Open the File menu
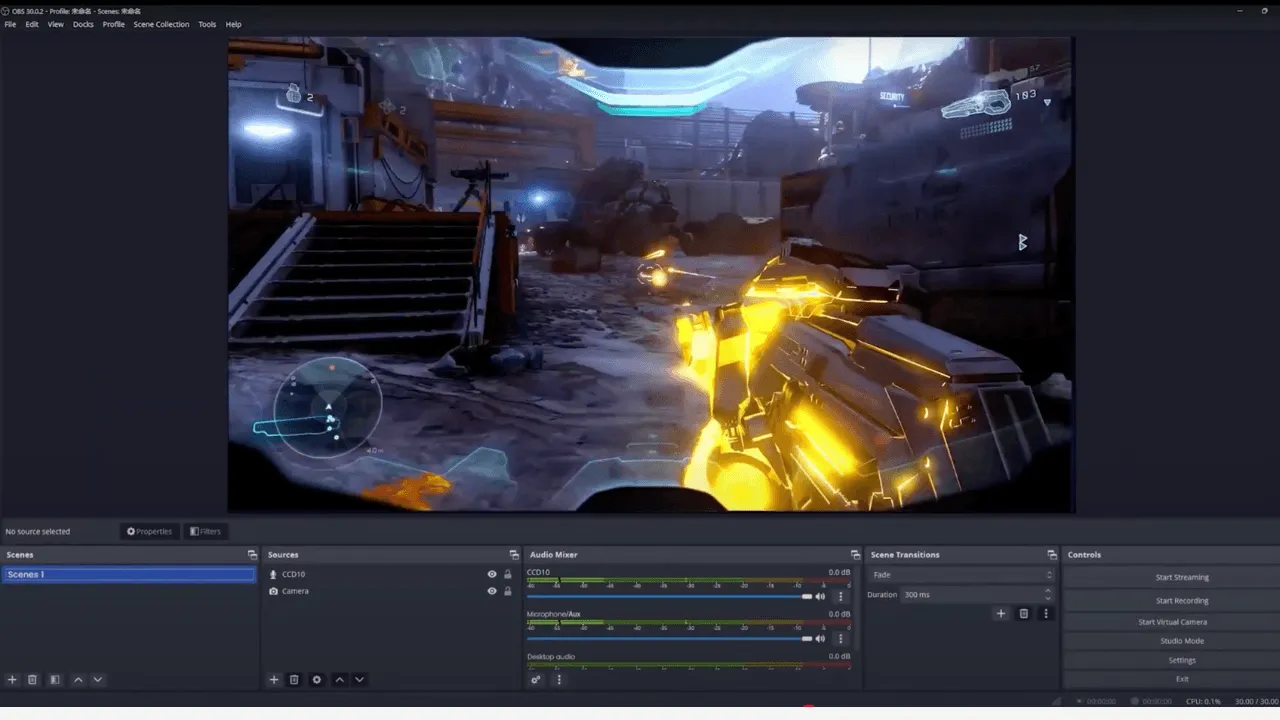 tap(10, 24)
